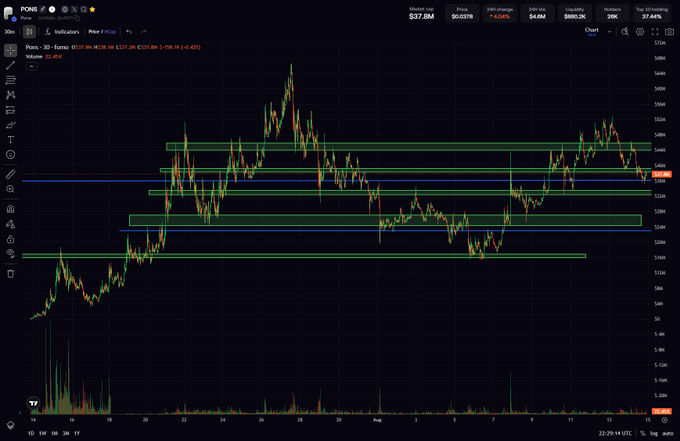Click the 22.45K volume label on axis
Viewport: 680px width, 441px height.
[x=662, y=411]
